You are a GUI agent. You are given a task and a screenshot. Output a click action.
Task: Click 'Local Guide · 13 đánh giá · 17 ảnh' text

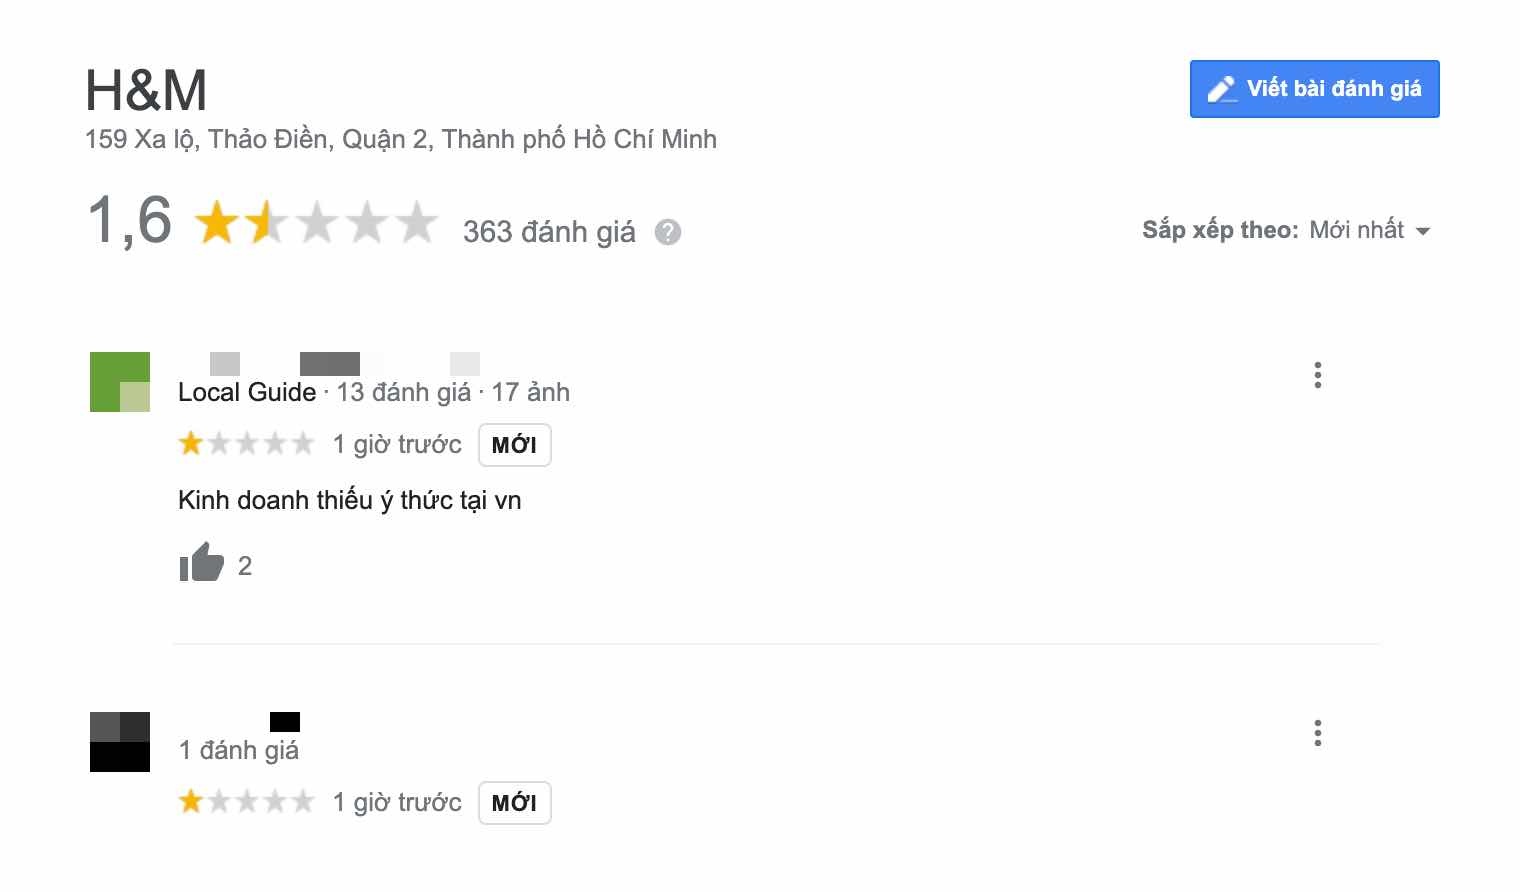pyautogui.click(x=374, y=392)
